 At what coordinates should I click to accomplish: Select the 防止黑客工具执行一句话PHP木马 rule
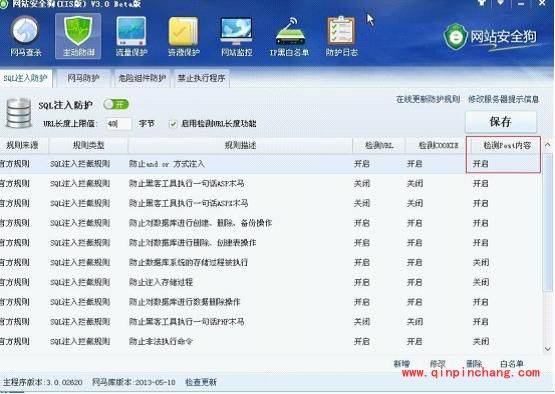coord(271,322)
